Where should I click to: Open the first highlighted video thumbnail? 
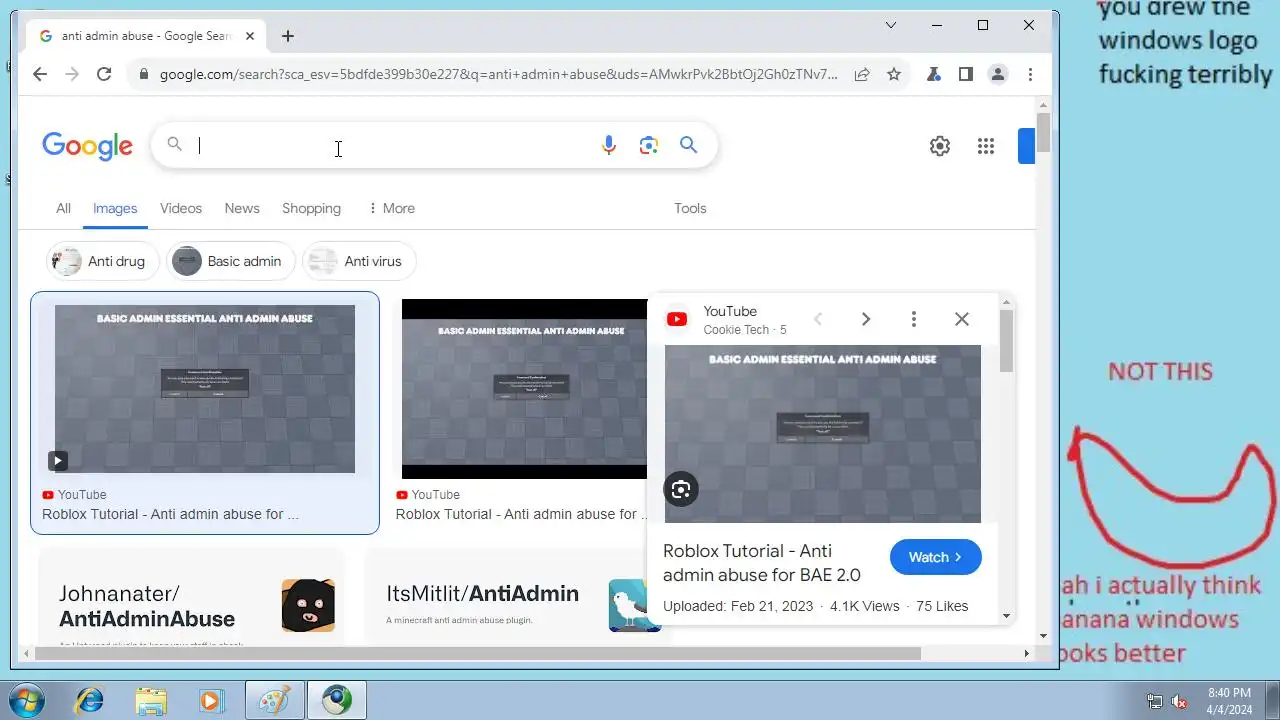[205, 389]
